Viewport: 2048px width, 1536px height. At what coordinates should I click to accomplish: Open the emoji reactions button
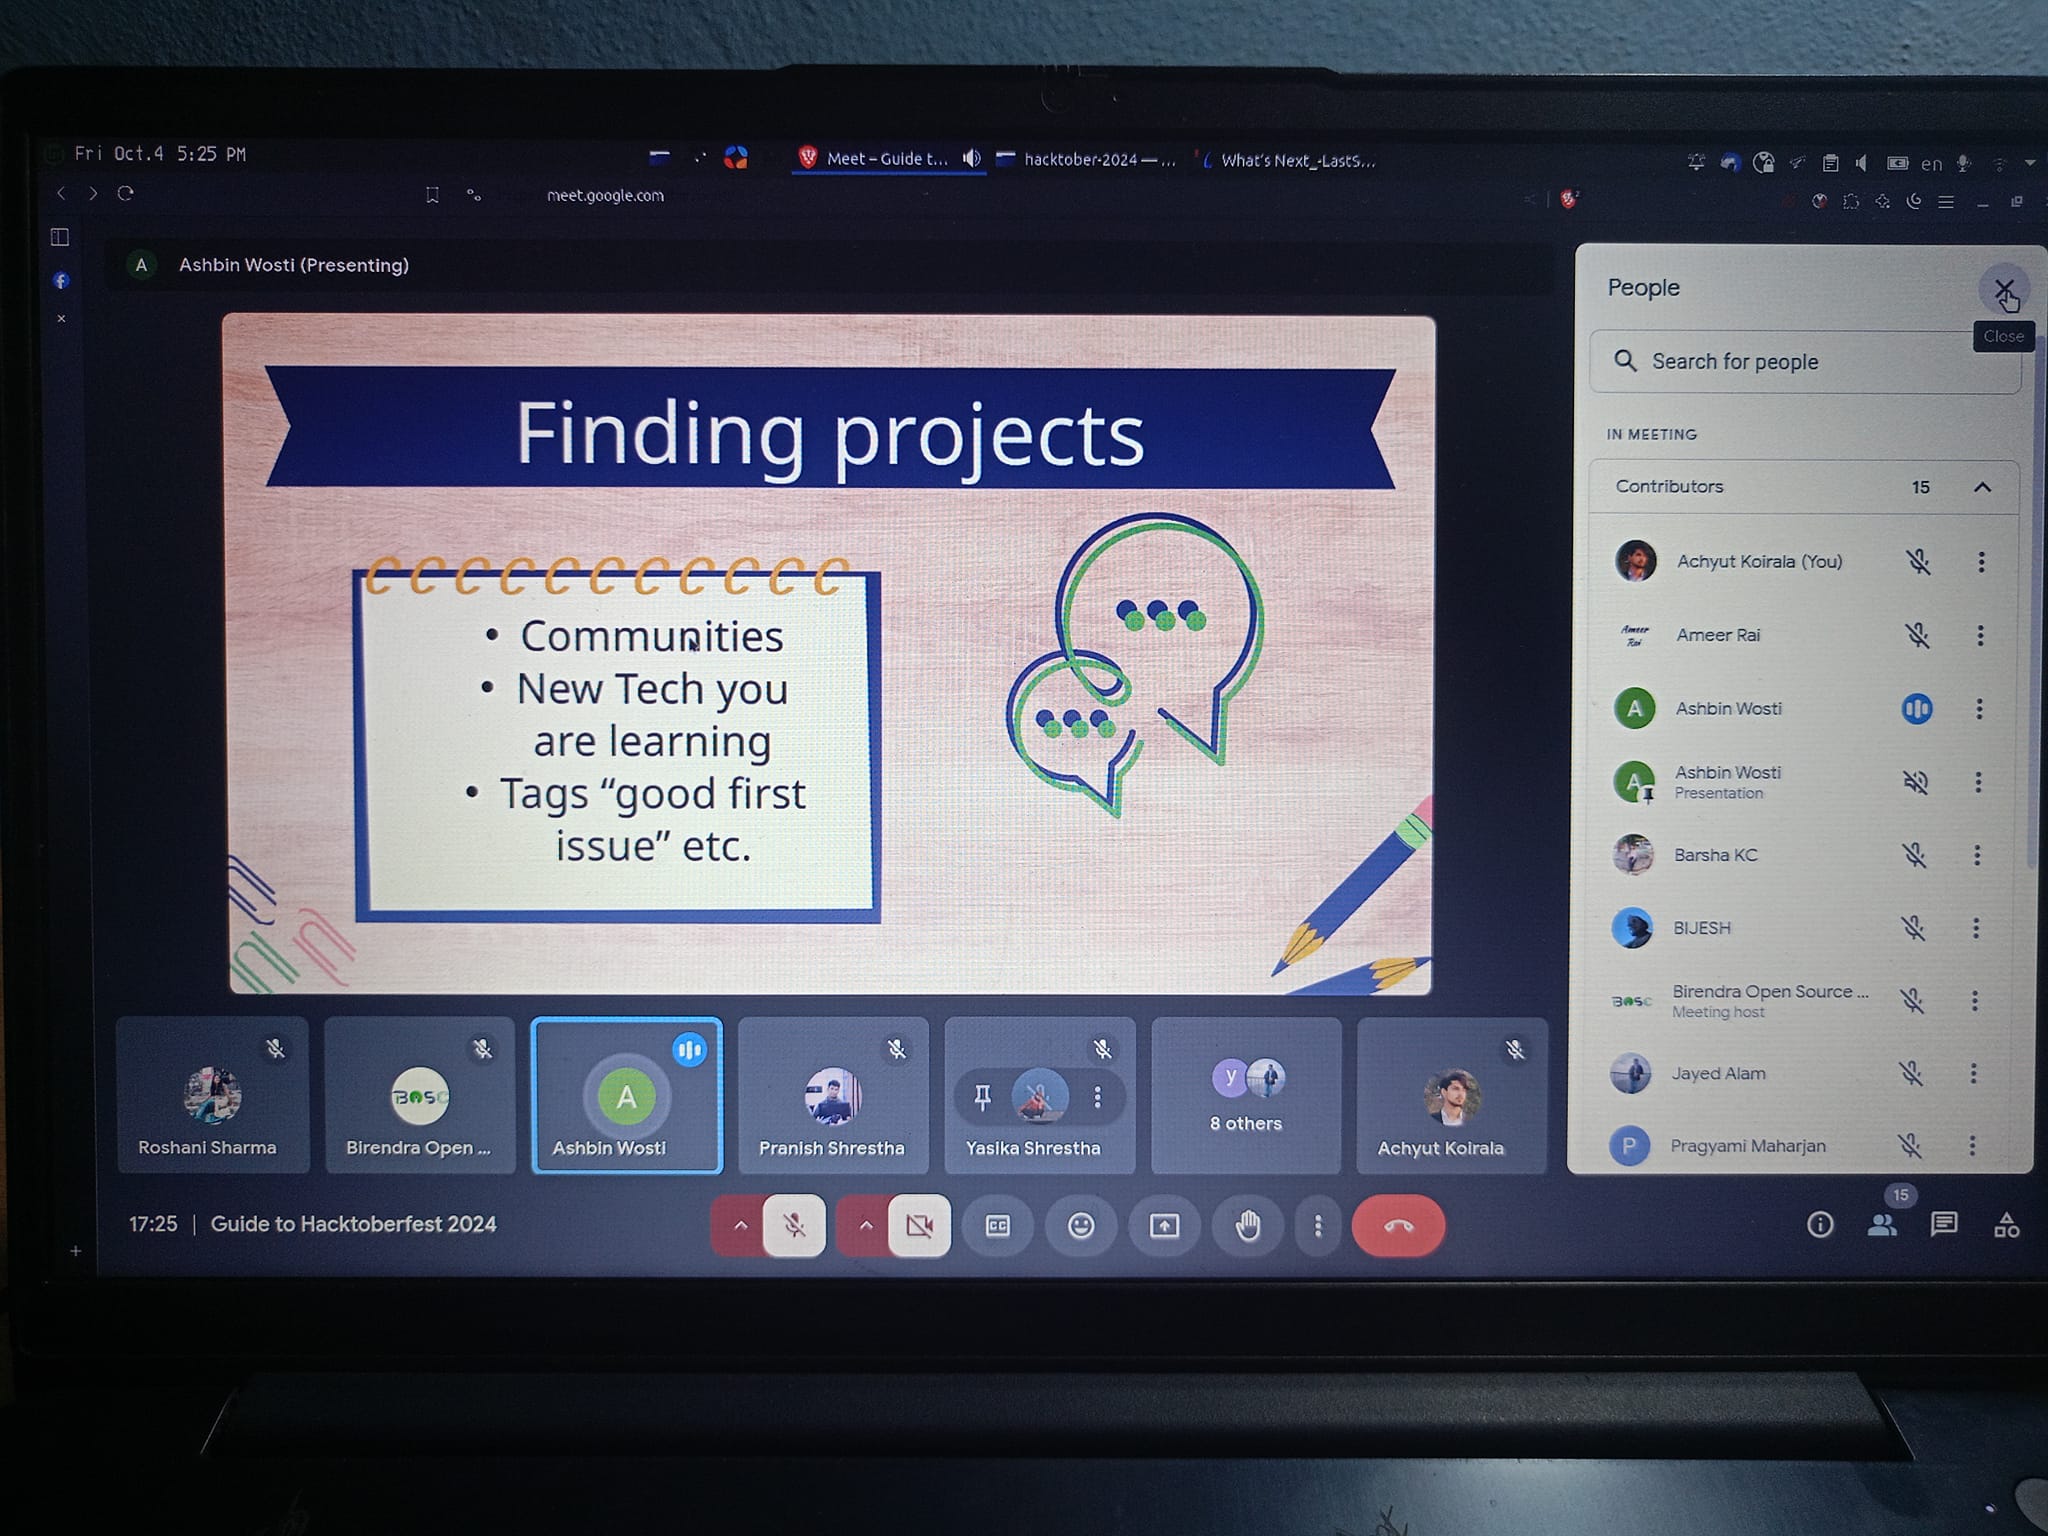[1081, 1225]
